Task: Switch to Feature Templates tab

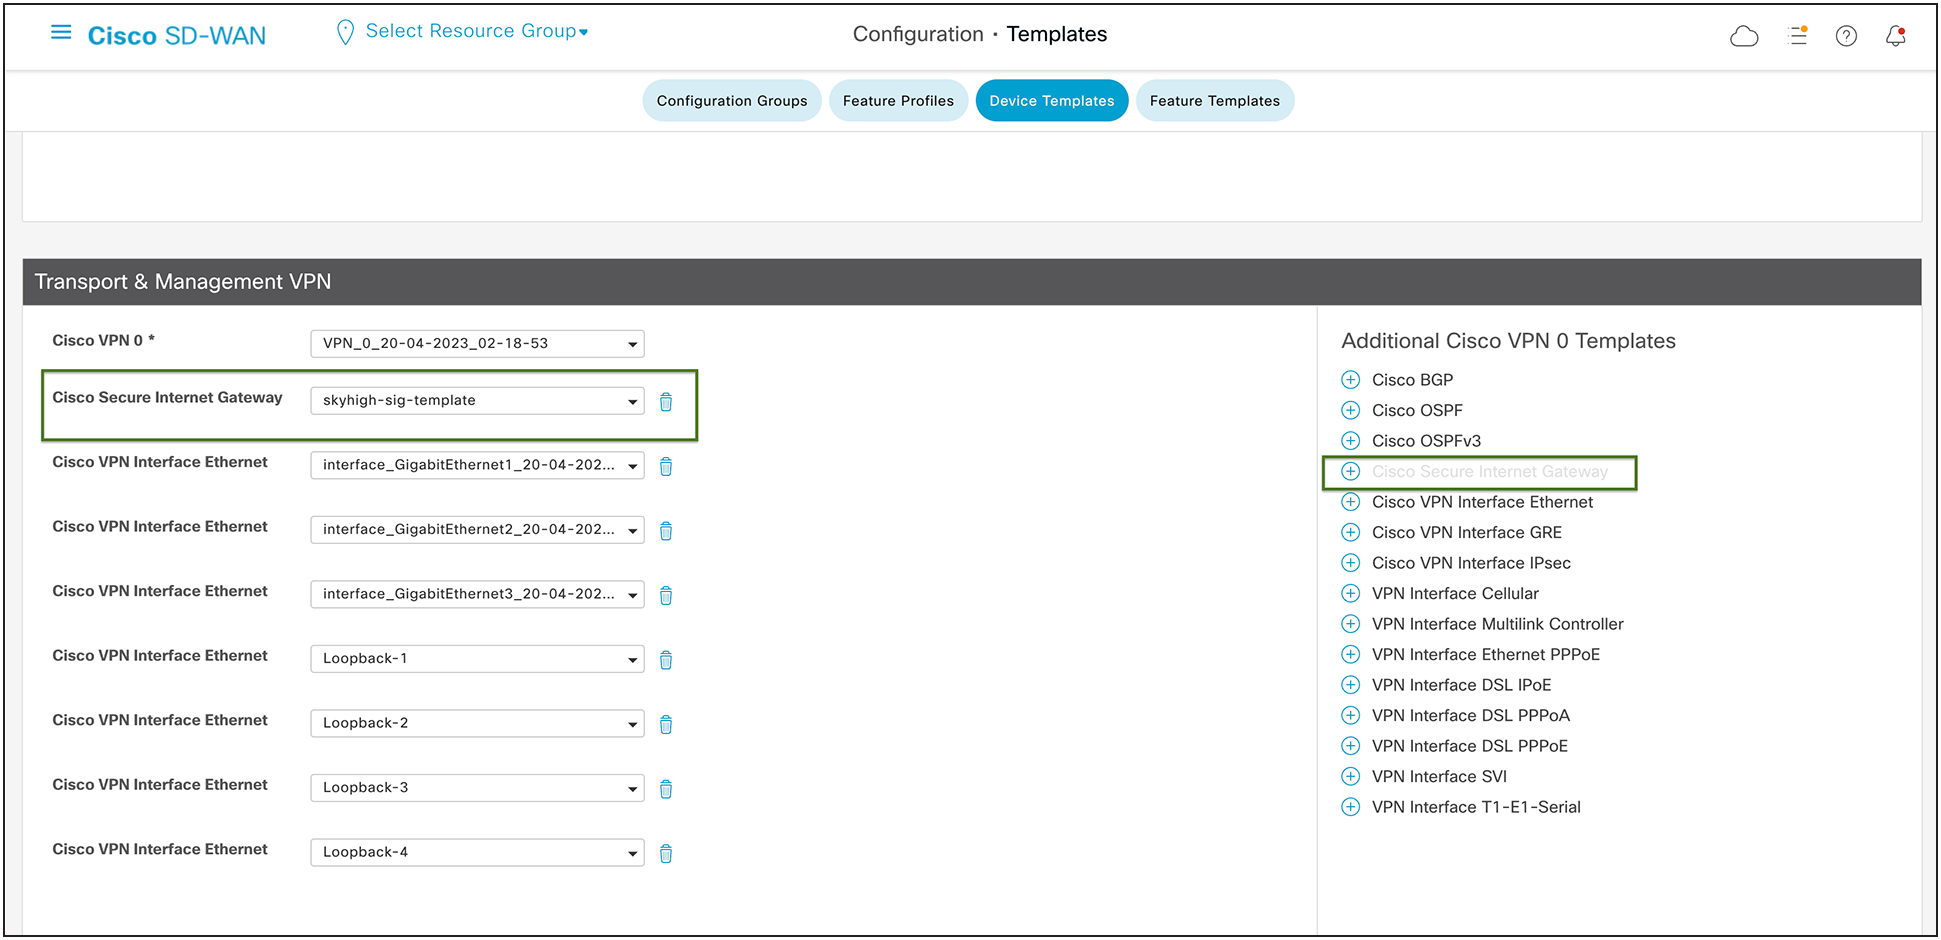Action: [1215, 101]
